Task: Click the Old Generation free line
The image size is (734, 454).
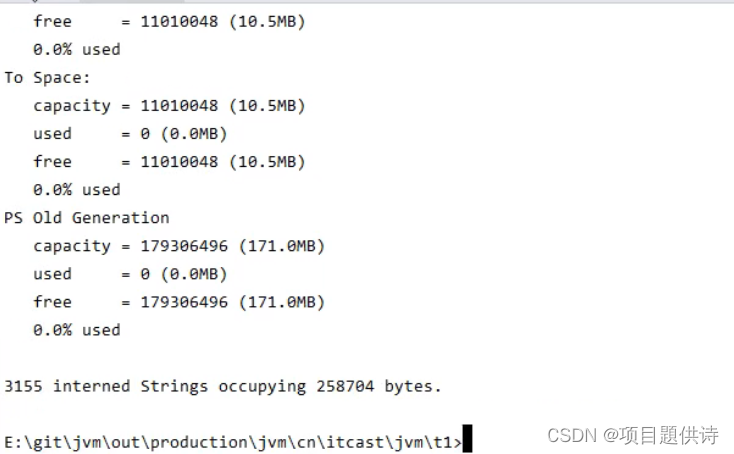Action: [179, 301]
